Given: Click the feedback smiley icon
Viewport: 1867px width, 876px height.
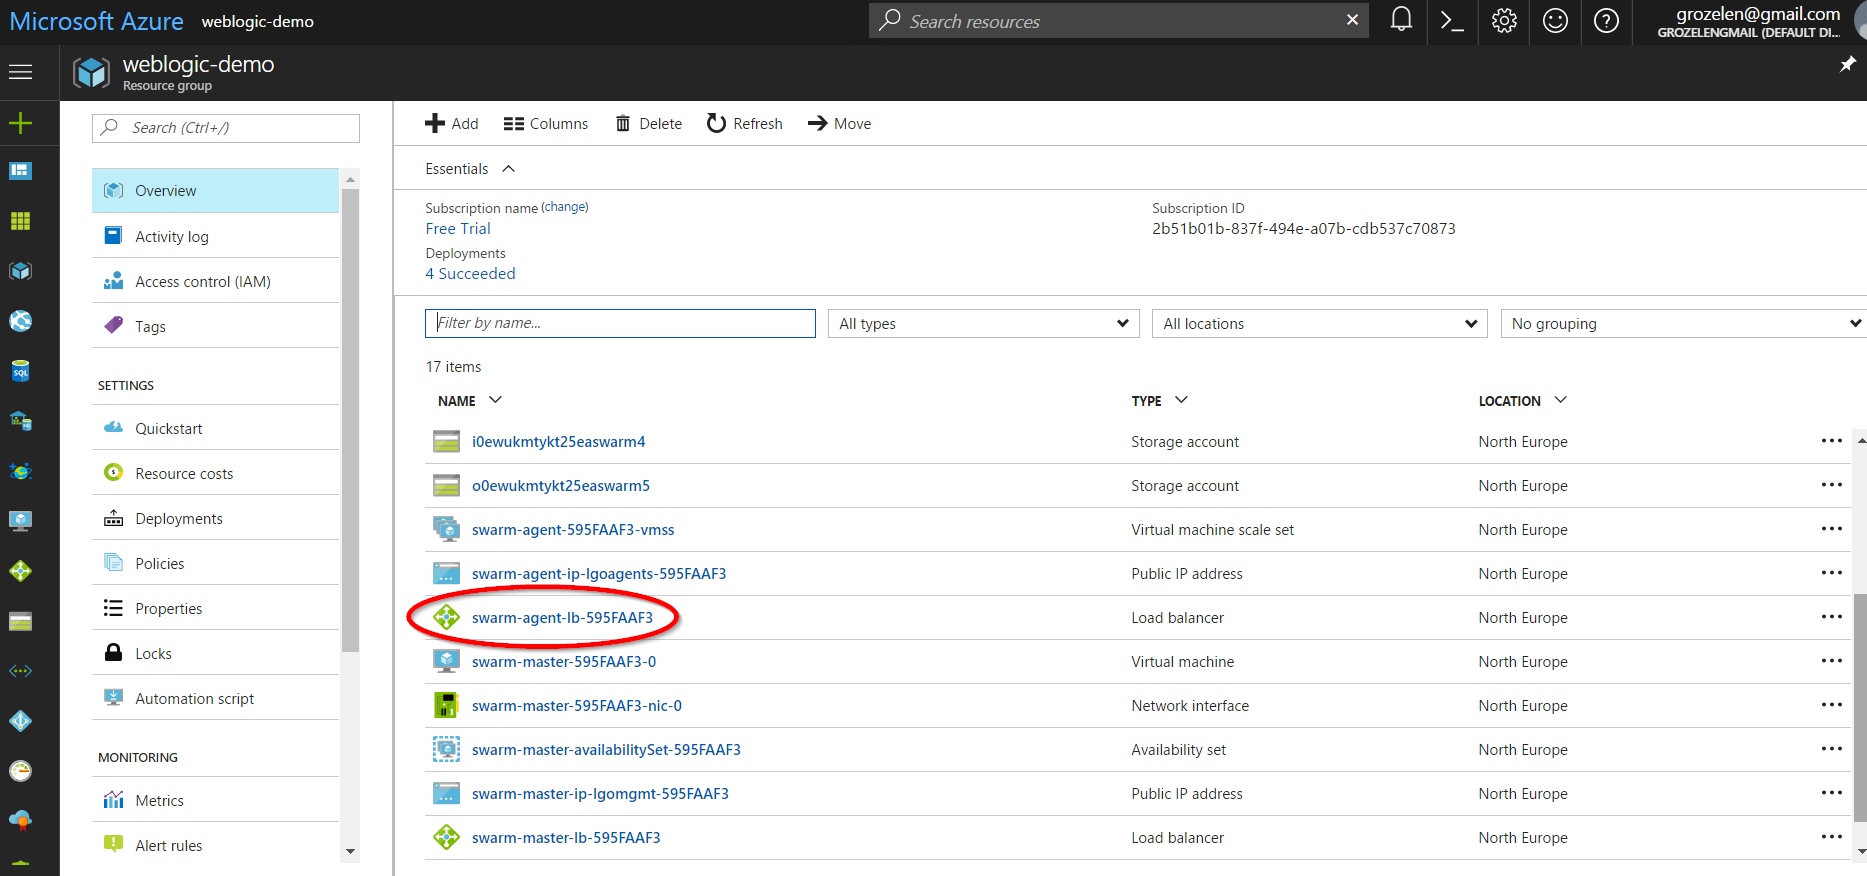Looking at the screenshot, I should 1555,21.
